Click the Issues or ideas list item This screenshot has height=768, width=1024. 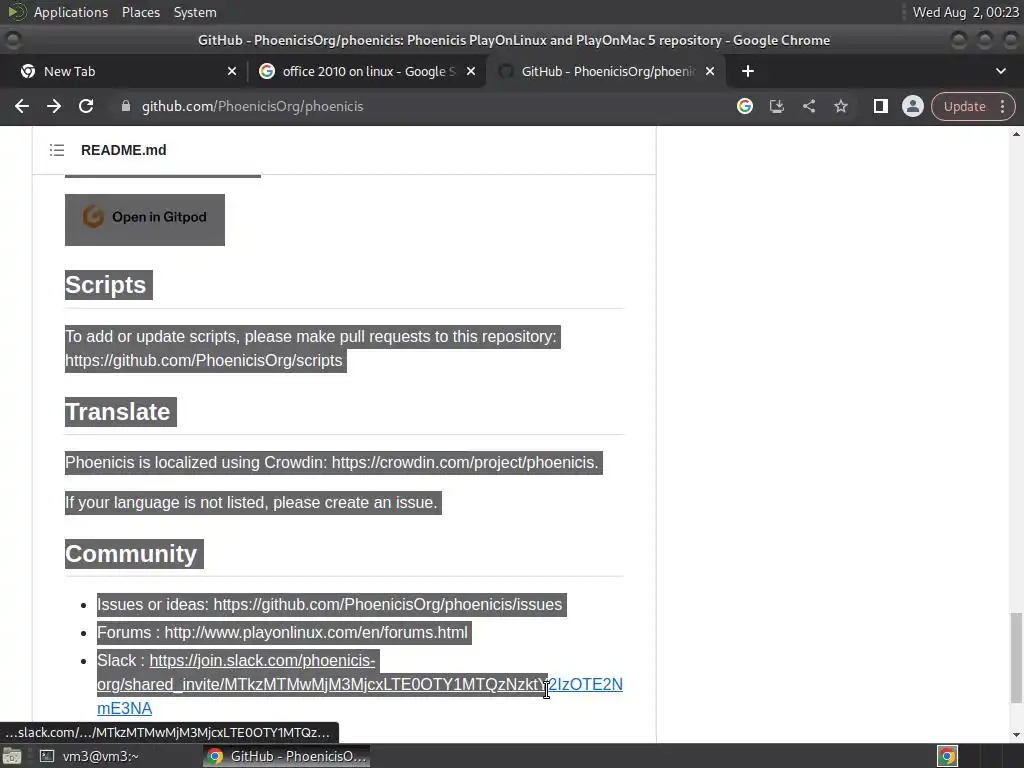(330, 605)
